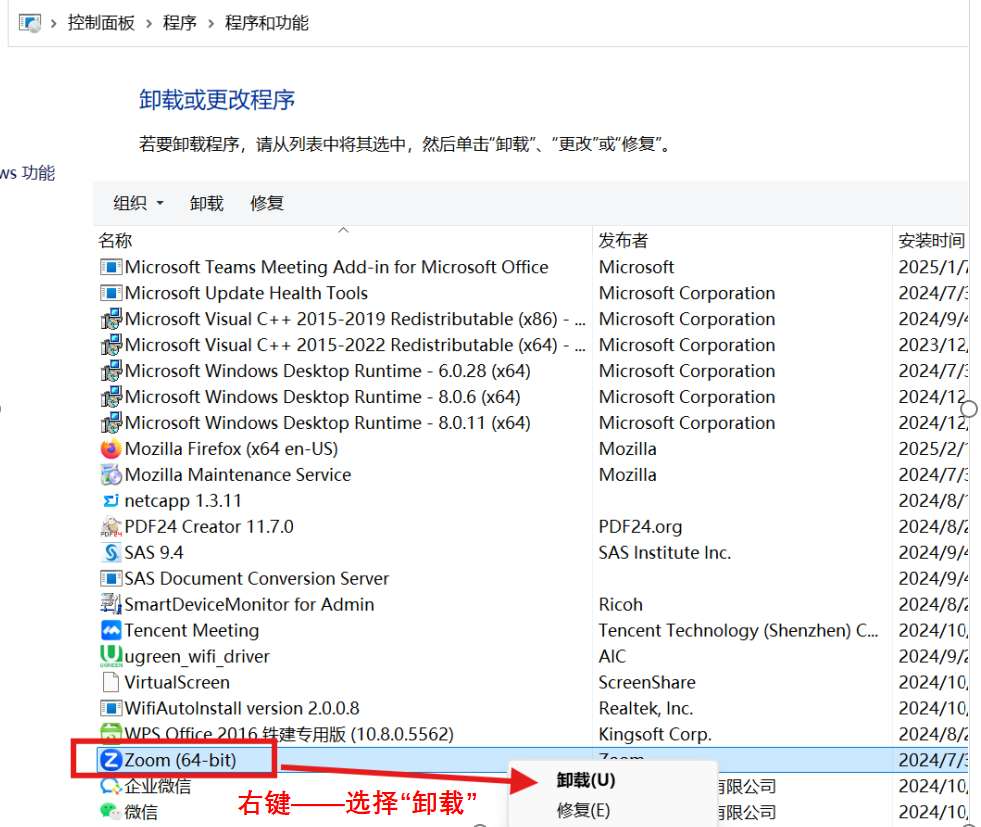Click the Ricoh publisher cell
This screenshot has height=827, width=981.
[621, 604]
